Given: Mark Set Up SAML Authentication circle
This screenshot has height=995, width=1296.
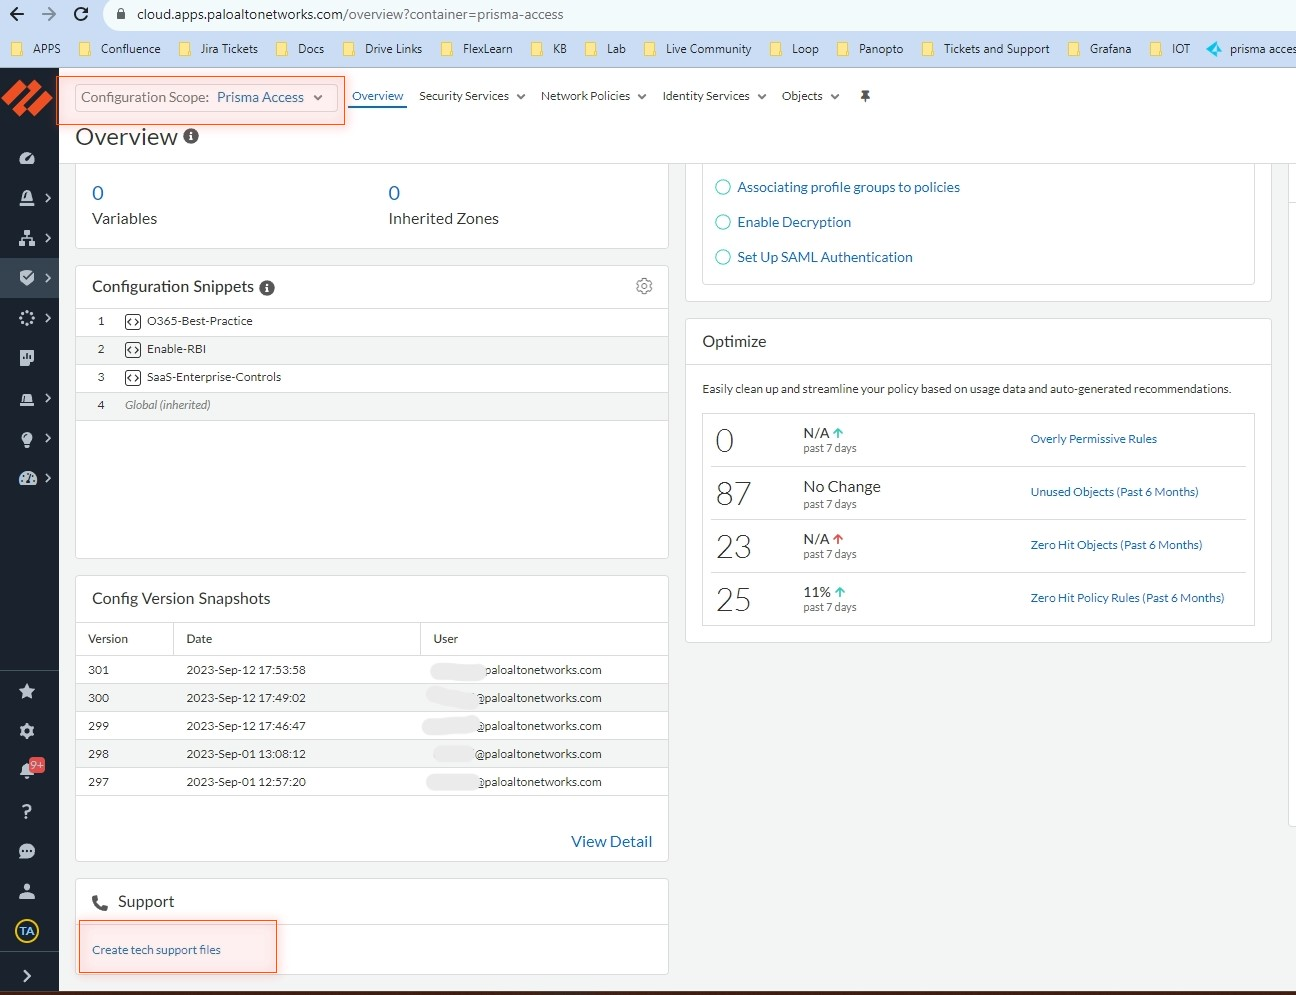Looking at the screenshot, I should point(723,257).
